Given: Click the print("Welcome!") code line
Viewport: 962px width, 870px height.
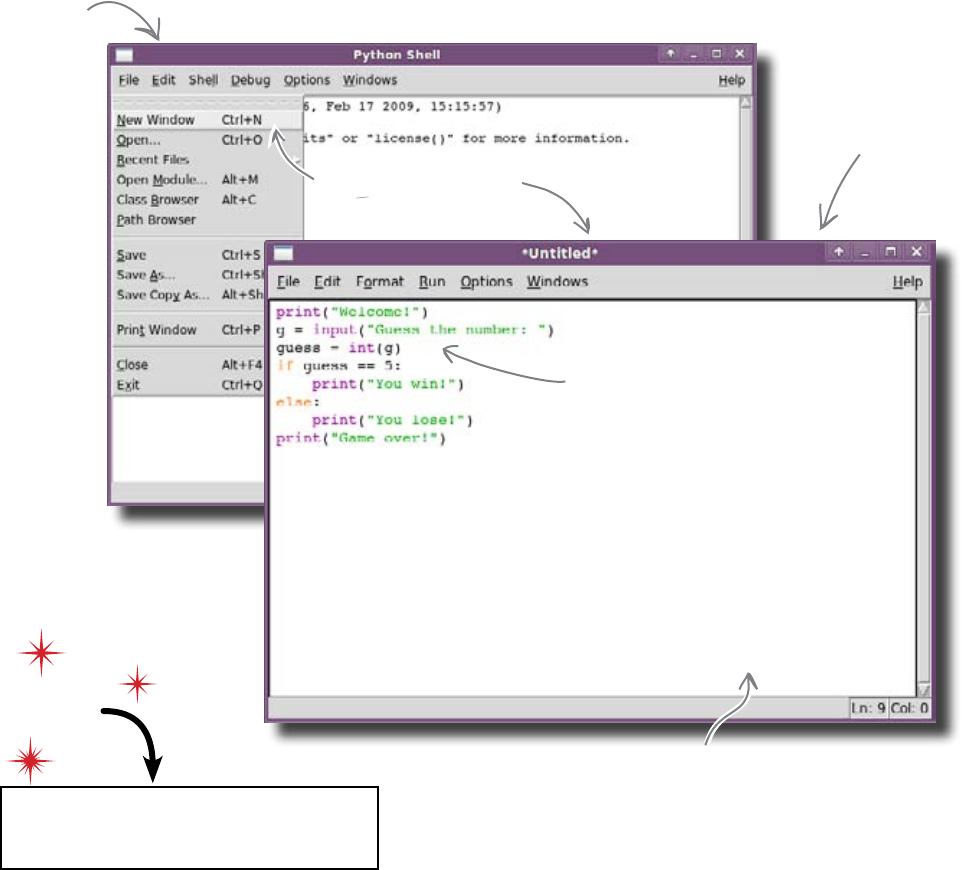Looking at the screenshot, I should [352, 312].
